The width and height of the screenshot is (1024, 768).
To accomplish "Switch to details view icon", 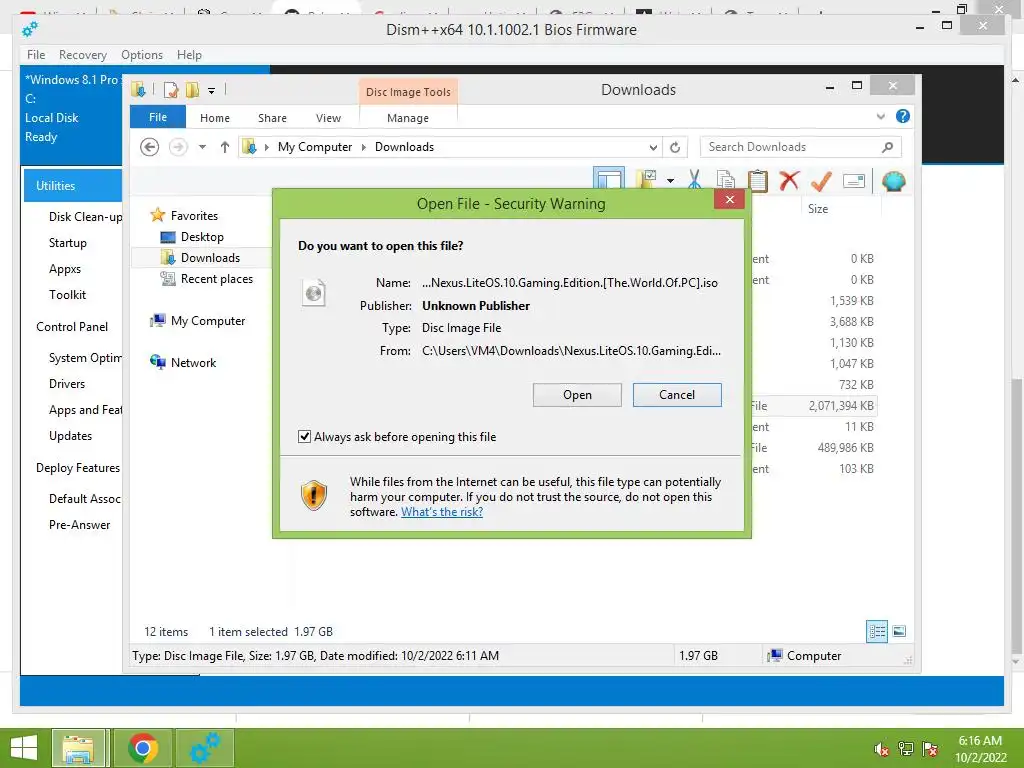I will click(x=877, y=631).
